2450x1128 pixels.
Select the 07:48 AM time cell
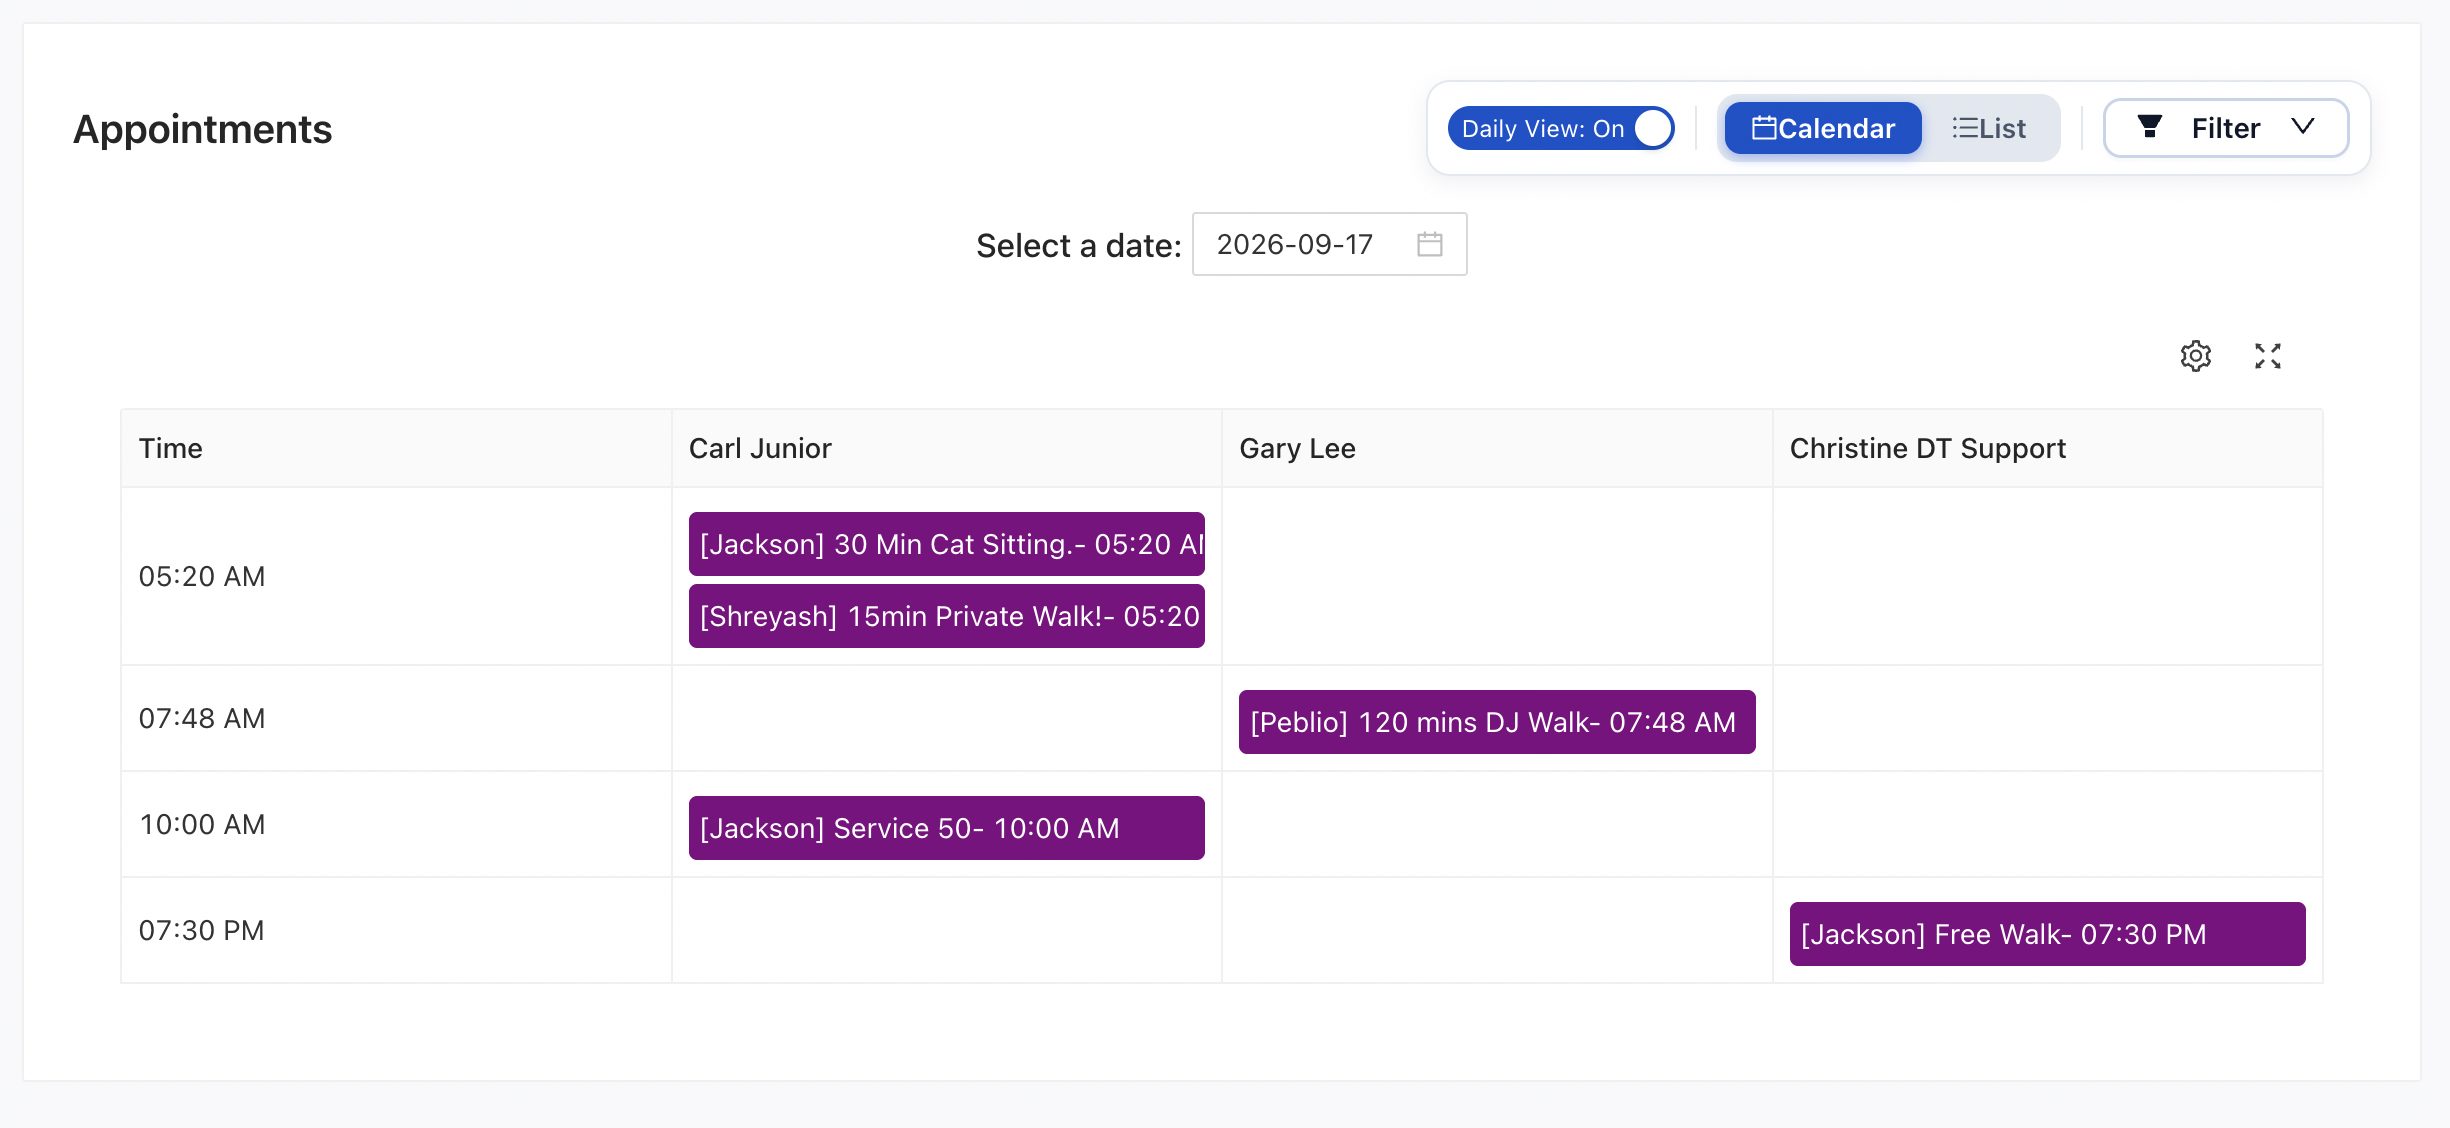pyautogui.click(x=396, y=718)
